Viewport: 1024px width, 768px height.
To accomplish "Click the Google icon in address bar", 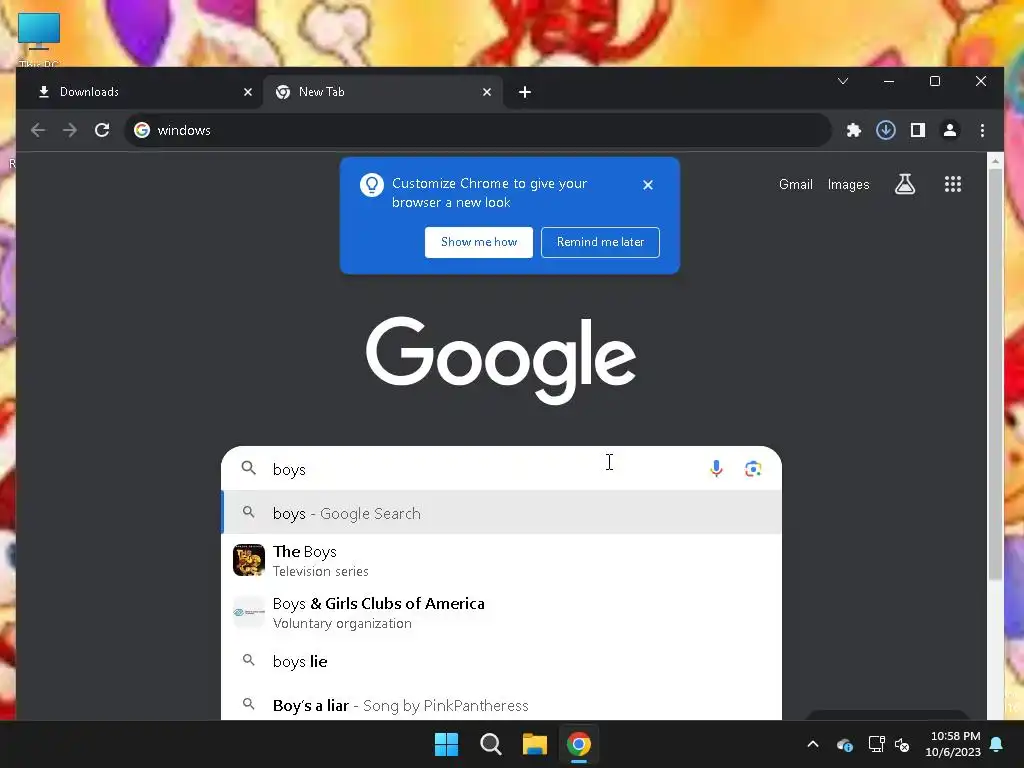I will tap(142, 130).
